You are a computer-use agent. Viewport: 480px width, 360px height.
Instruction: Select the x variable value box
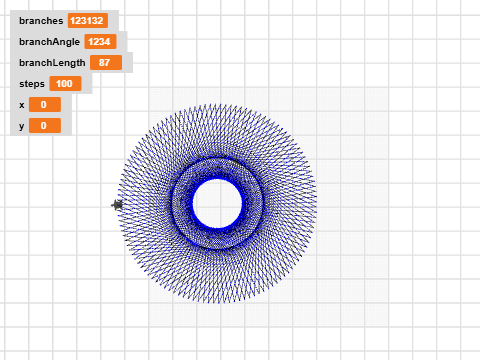pos(45,105)
